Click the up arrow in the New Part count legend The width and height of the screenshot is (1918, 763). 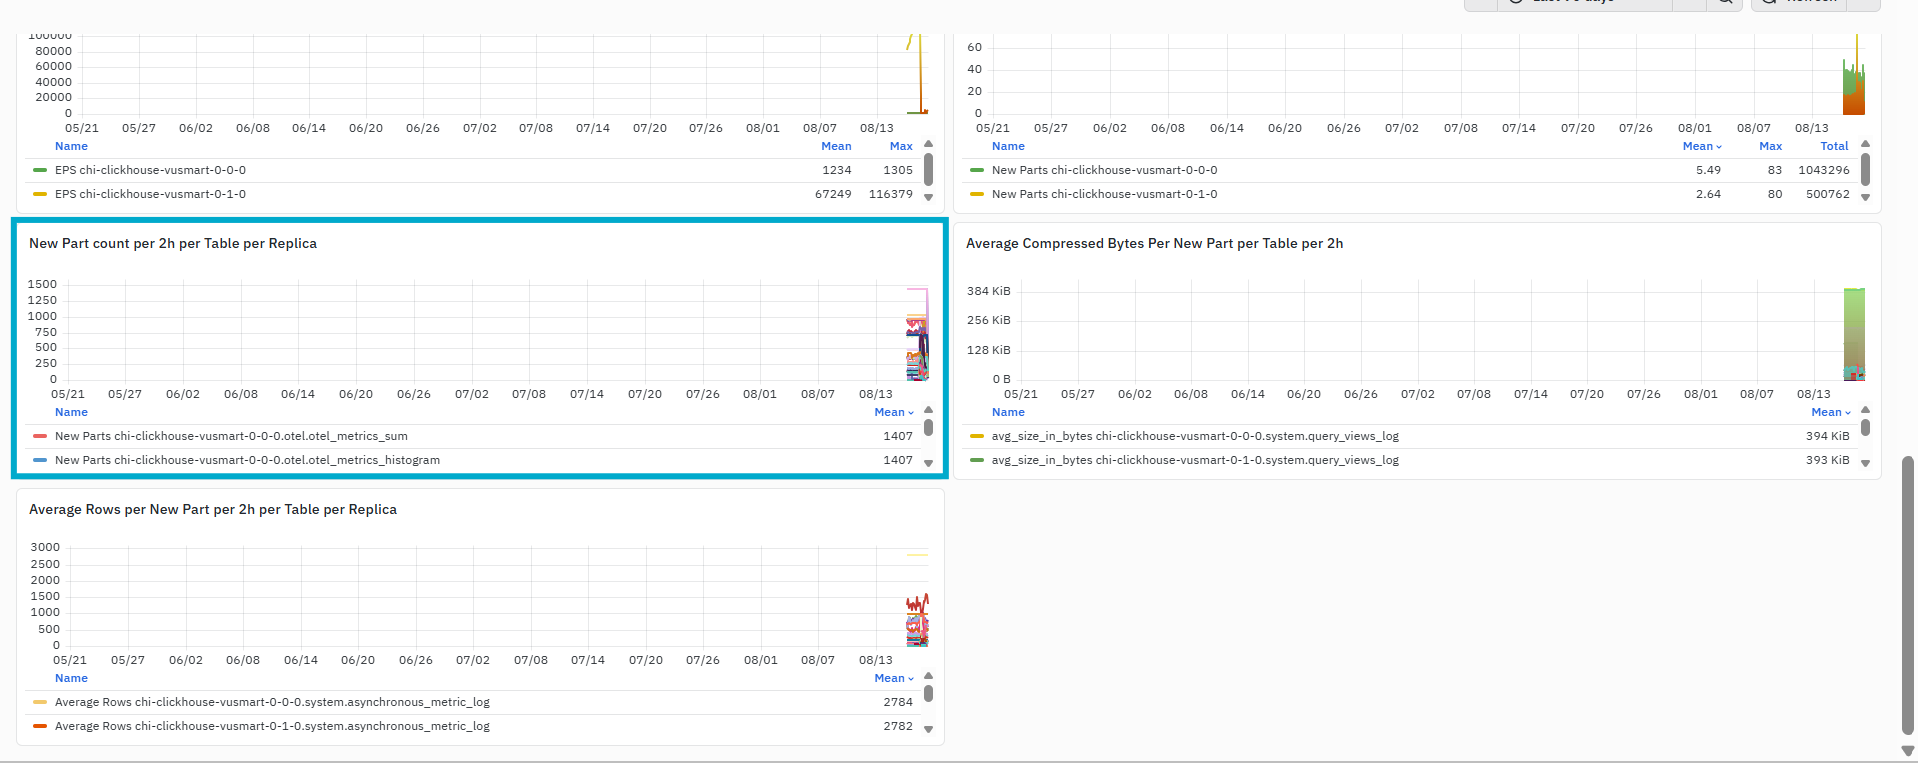[928, 410]
